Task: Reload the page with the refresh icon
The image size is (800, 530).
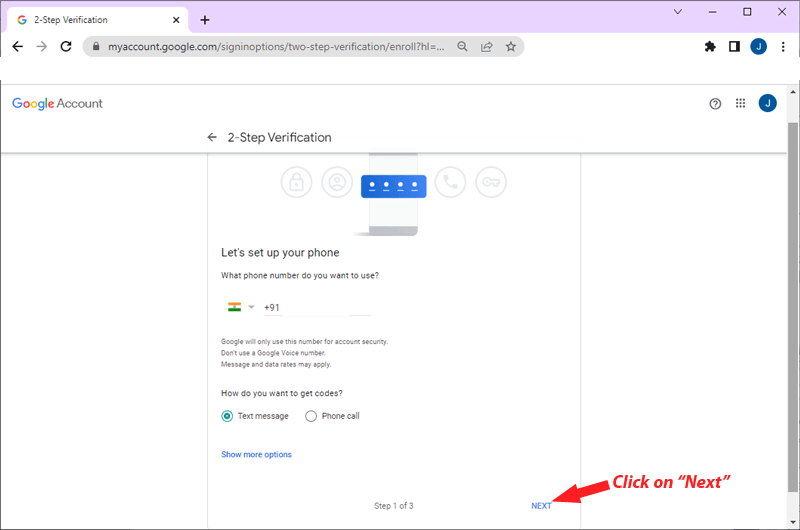Action: [x=66, y=46]
